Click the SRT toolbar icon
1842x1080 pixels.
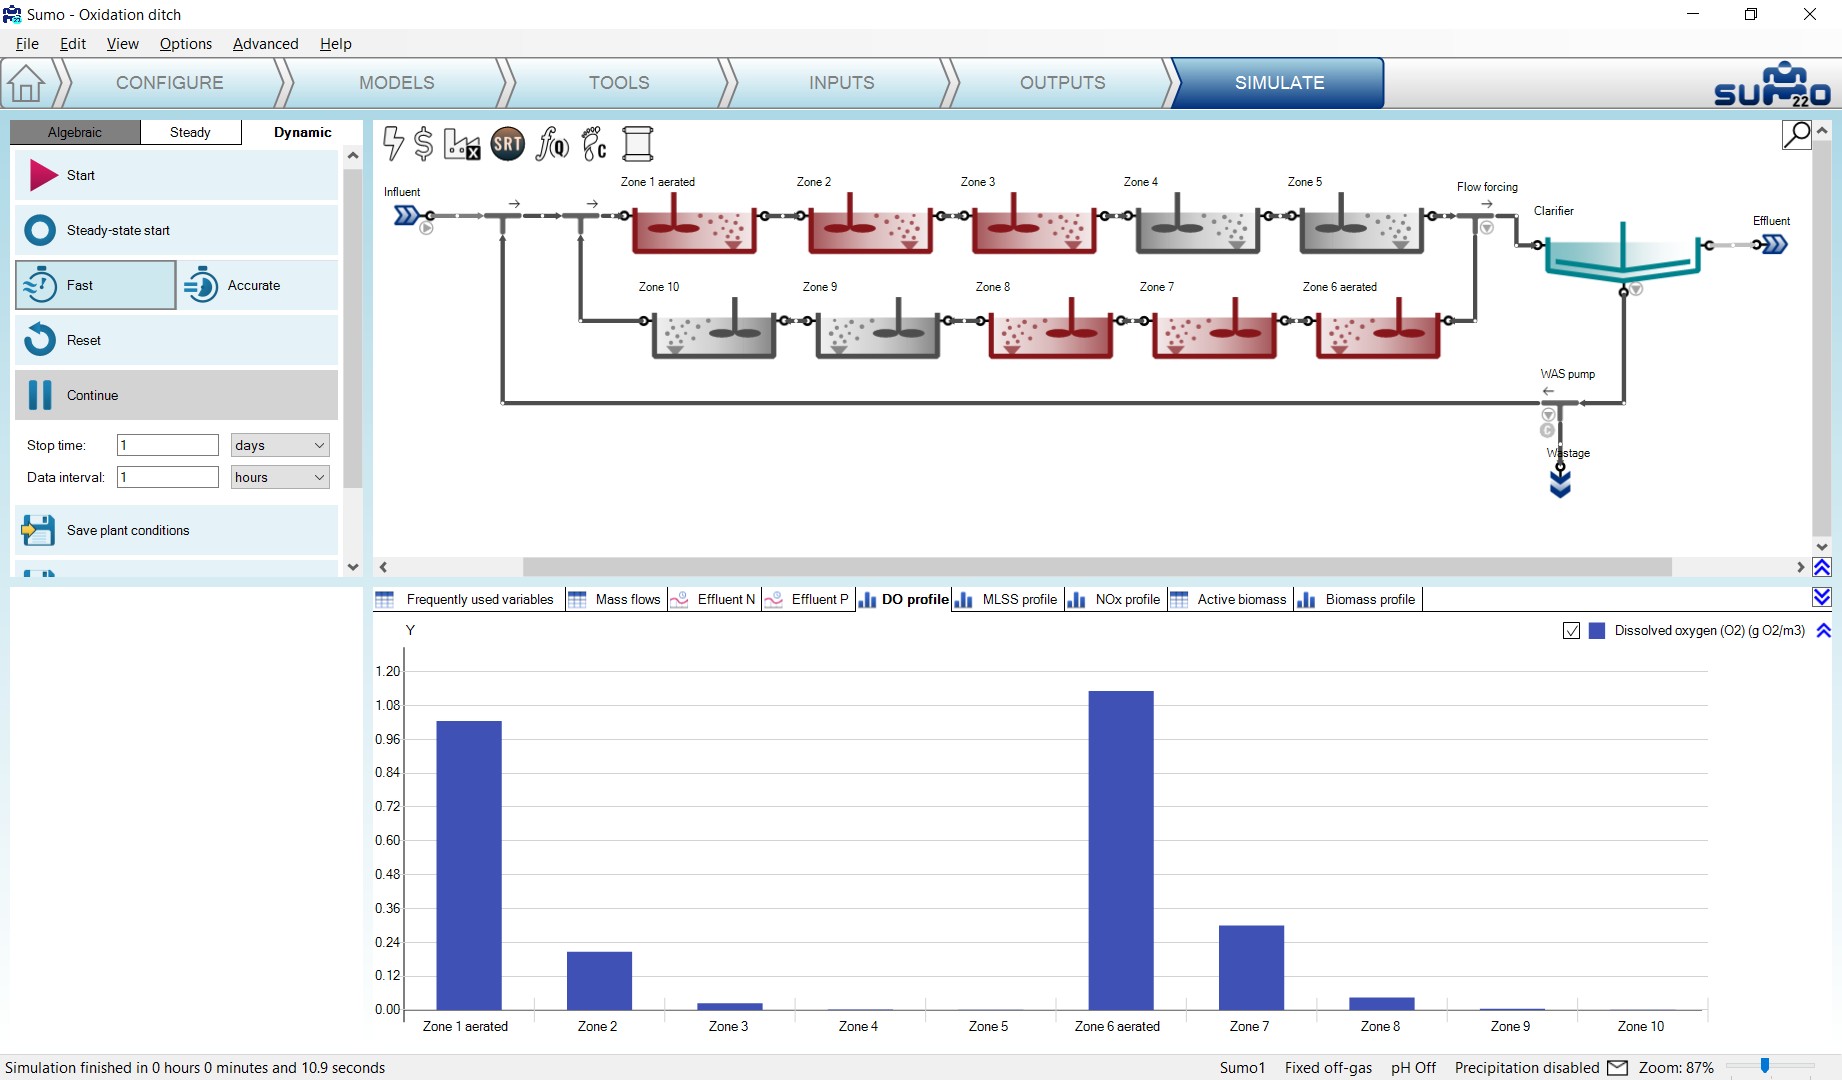[508, 144]
